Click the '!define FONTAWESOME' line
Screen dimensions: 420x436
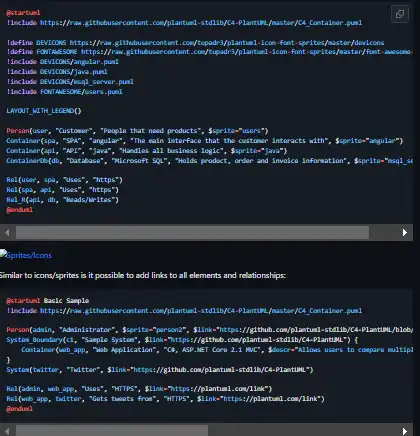tap(210, 52)
